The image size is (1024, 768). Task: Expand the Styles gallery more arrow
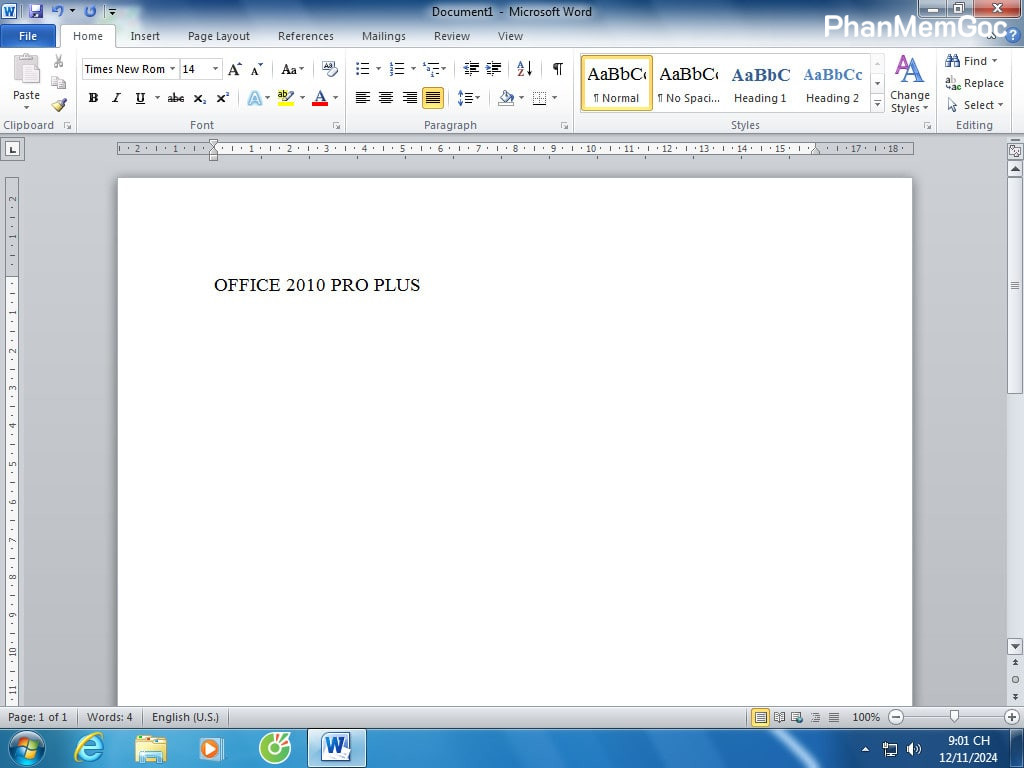tap(877, 103)
